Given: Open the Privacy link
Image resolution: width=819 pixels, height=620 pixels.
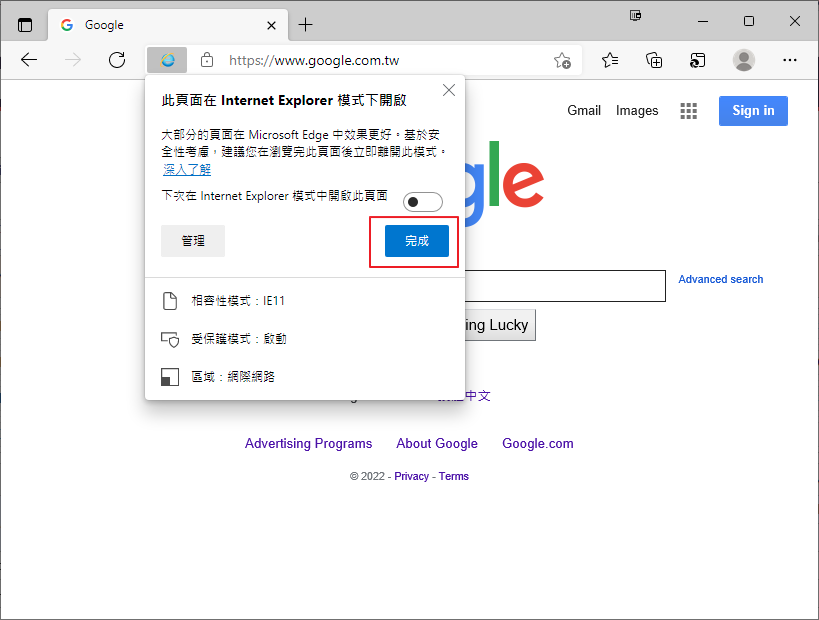Looking at the screenshot, I should tap(411, 476).
